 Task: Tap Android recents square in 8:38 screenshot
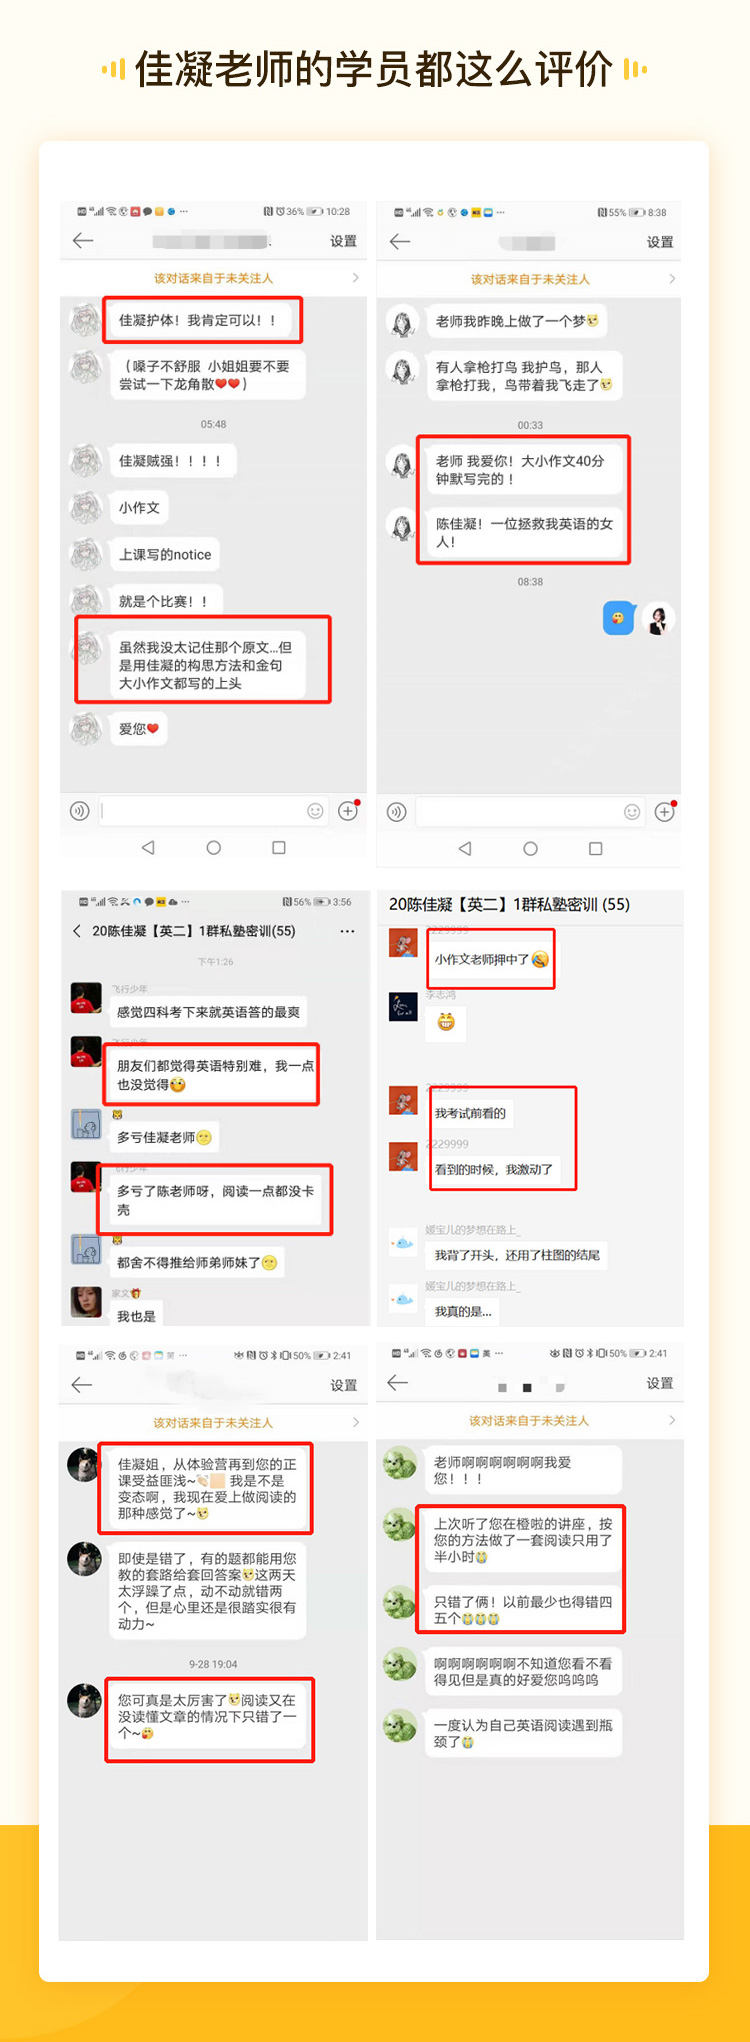click(596, 849)
